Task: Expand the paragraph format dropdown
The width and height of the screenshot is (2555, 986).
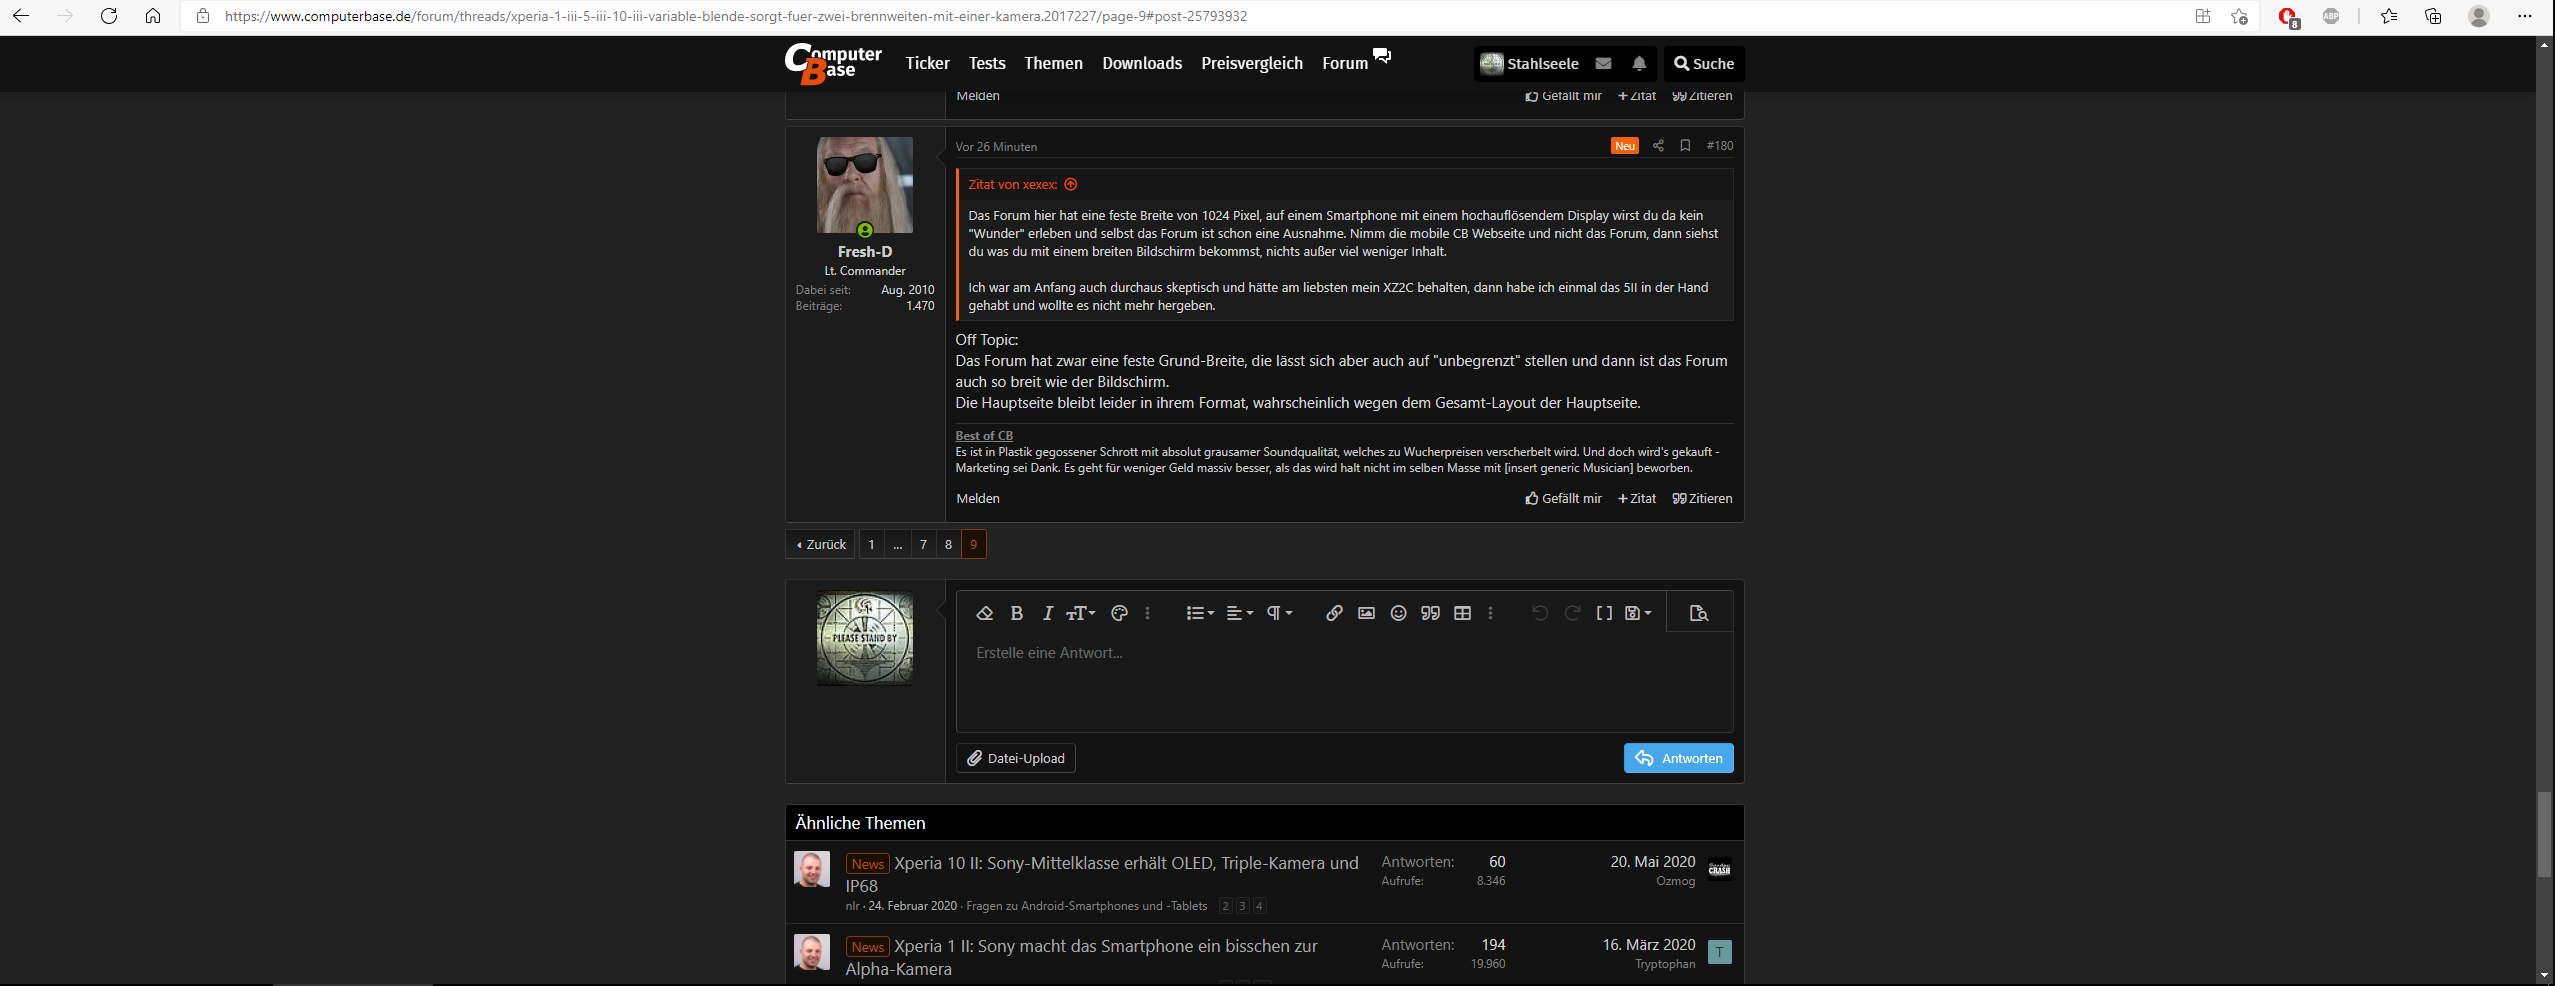Action: pyautogui.click(x=1280, y=613)
